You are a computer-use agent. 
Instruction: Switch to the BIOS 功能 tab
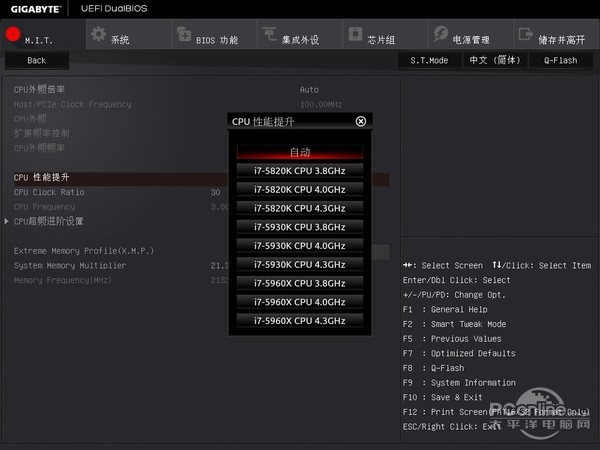pyautogui.click(x=214, y=34)
